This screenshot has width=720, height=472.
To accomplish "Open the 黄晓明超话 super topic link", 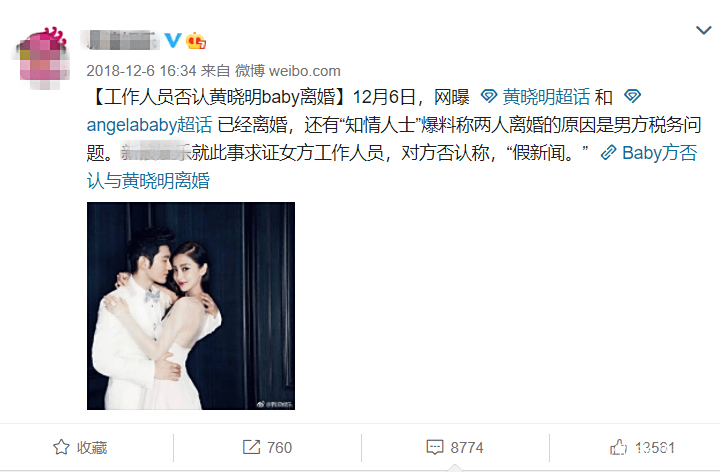I will pos(546,97).
